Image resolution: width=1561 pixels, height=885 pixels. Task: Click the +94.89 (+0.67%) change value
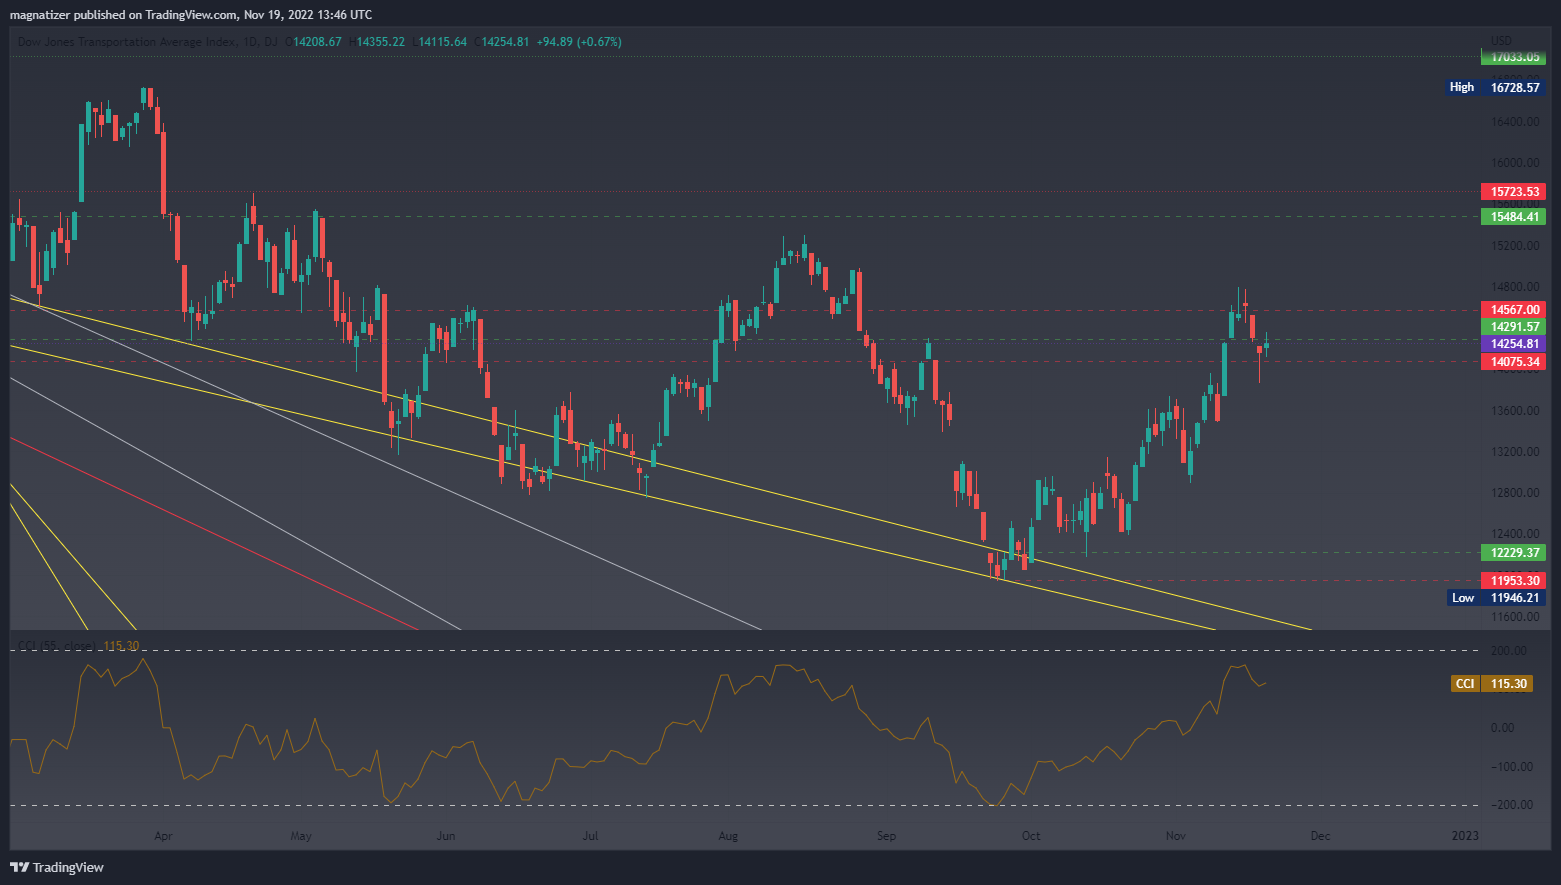point(579,42)
